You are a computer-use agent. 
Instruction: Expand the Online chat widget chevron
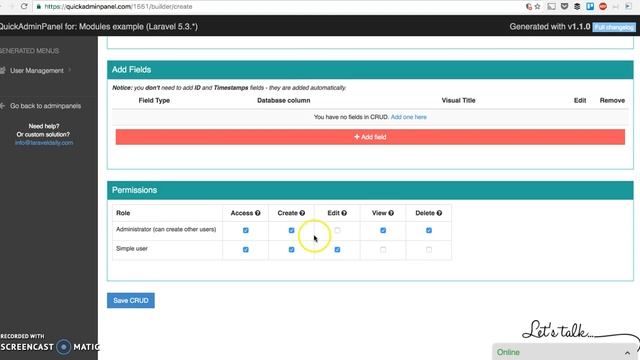pos(627,353)
